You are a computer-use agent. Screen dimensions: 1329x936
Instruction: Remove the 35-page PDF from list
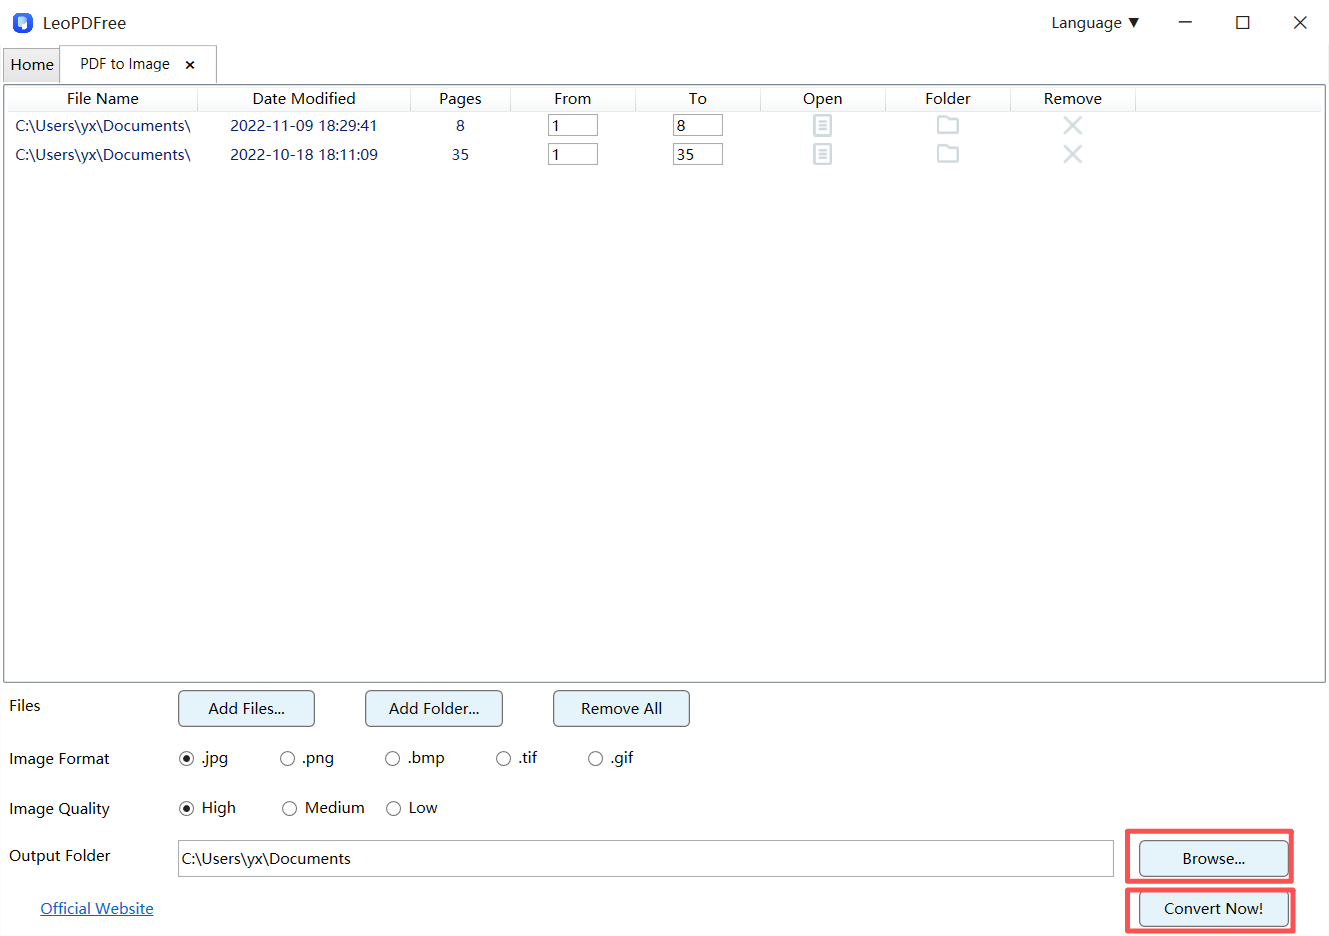1072,154
